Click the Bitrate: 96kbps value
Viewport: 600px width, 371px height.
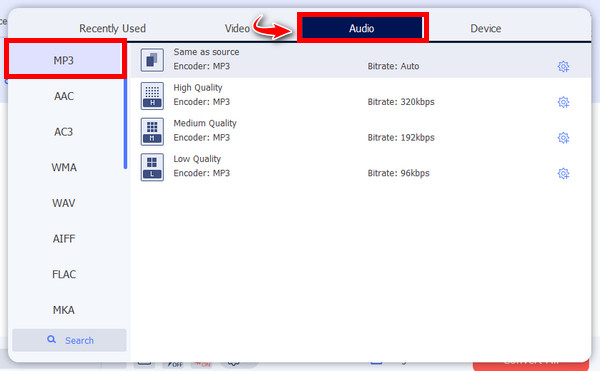[x=398, y=173]
